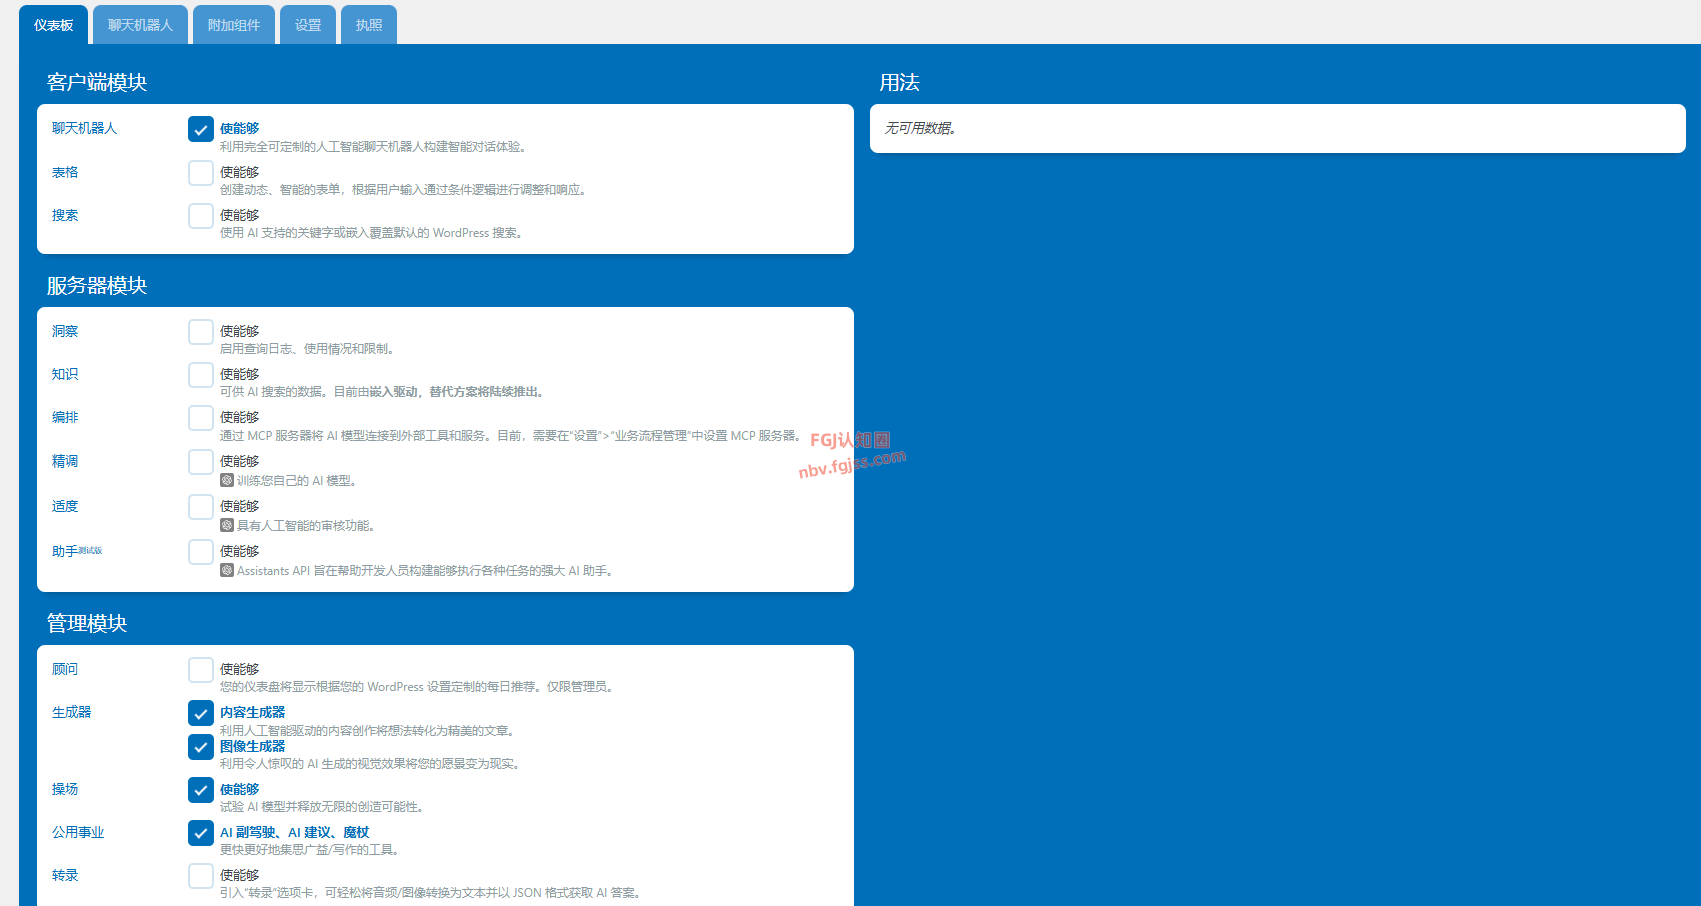
Task: Switch to the 聊天机器人 tab
Action: 140,25
